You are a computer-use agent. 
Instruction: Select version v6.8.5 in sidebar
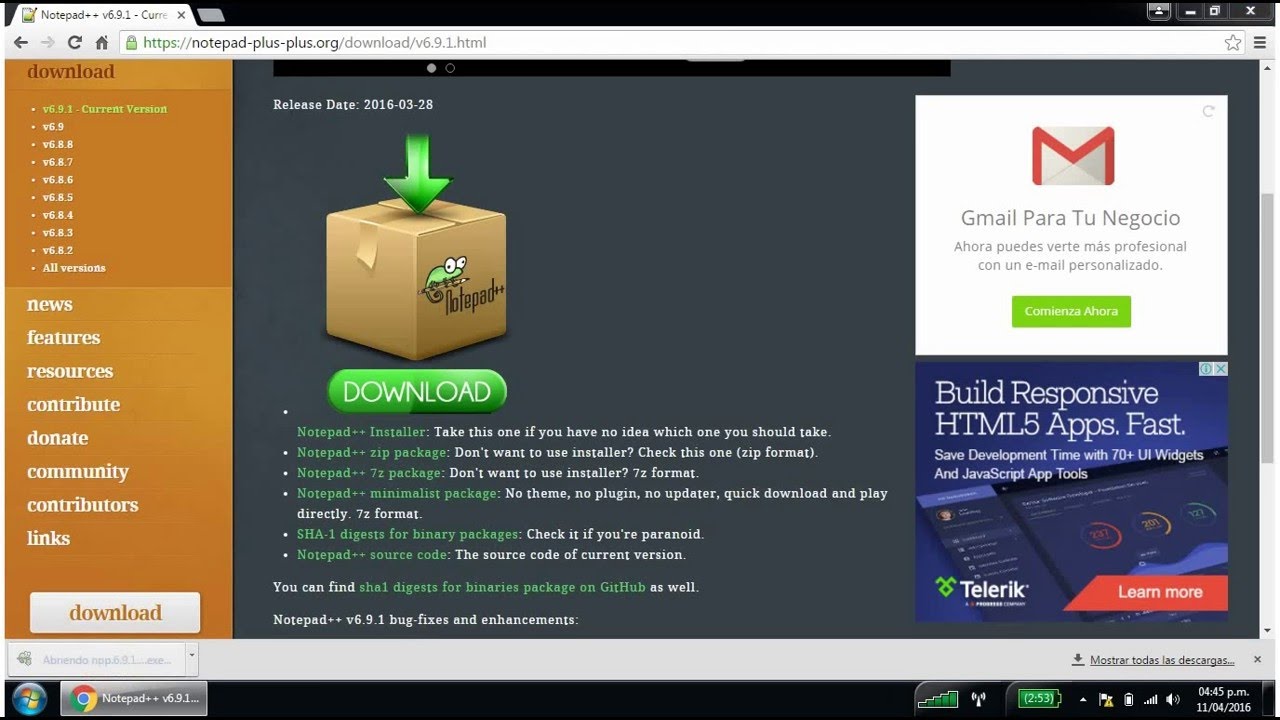pos(57,197)
